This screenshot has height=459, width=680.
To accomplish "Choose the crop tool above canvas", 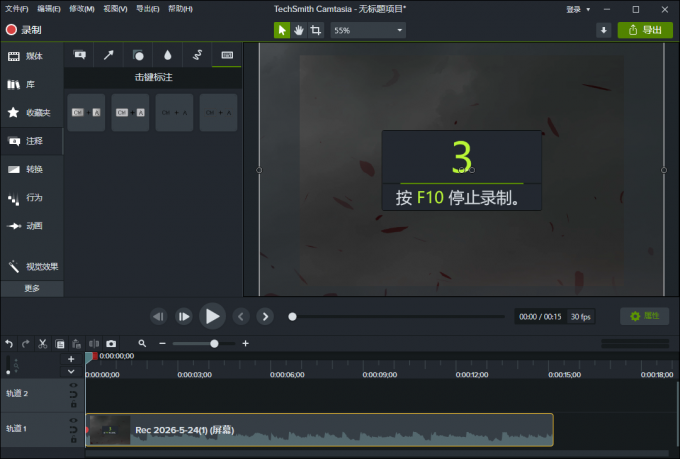I will point(316,30).
